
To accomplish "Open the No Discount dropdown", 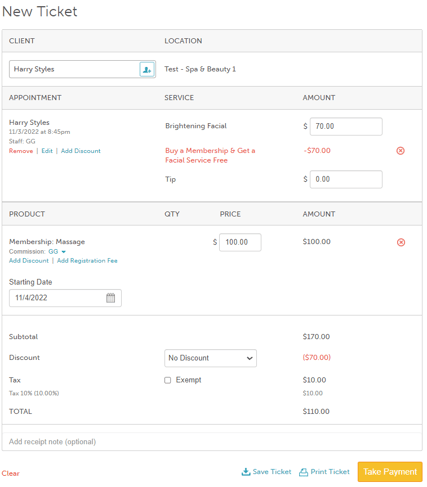I will click(x=210, y=358).
